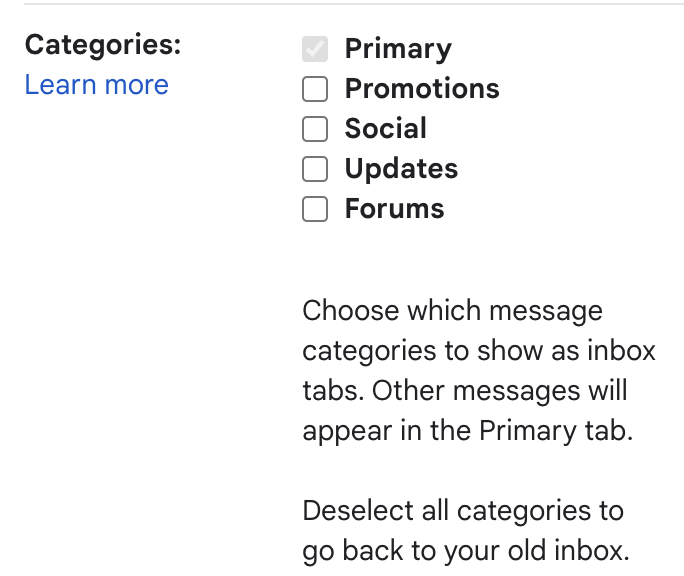Tick the Social category checkbox
This screenshot has width=684, height=576.
315,129
